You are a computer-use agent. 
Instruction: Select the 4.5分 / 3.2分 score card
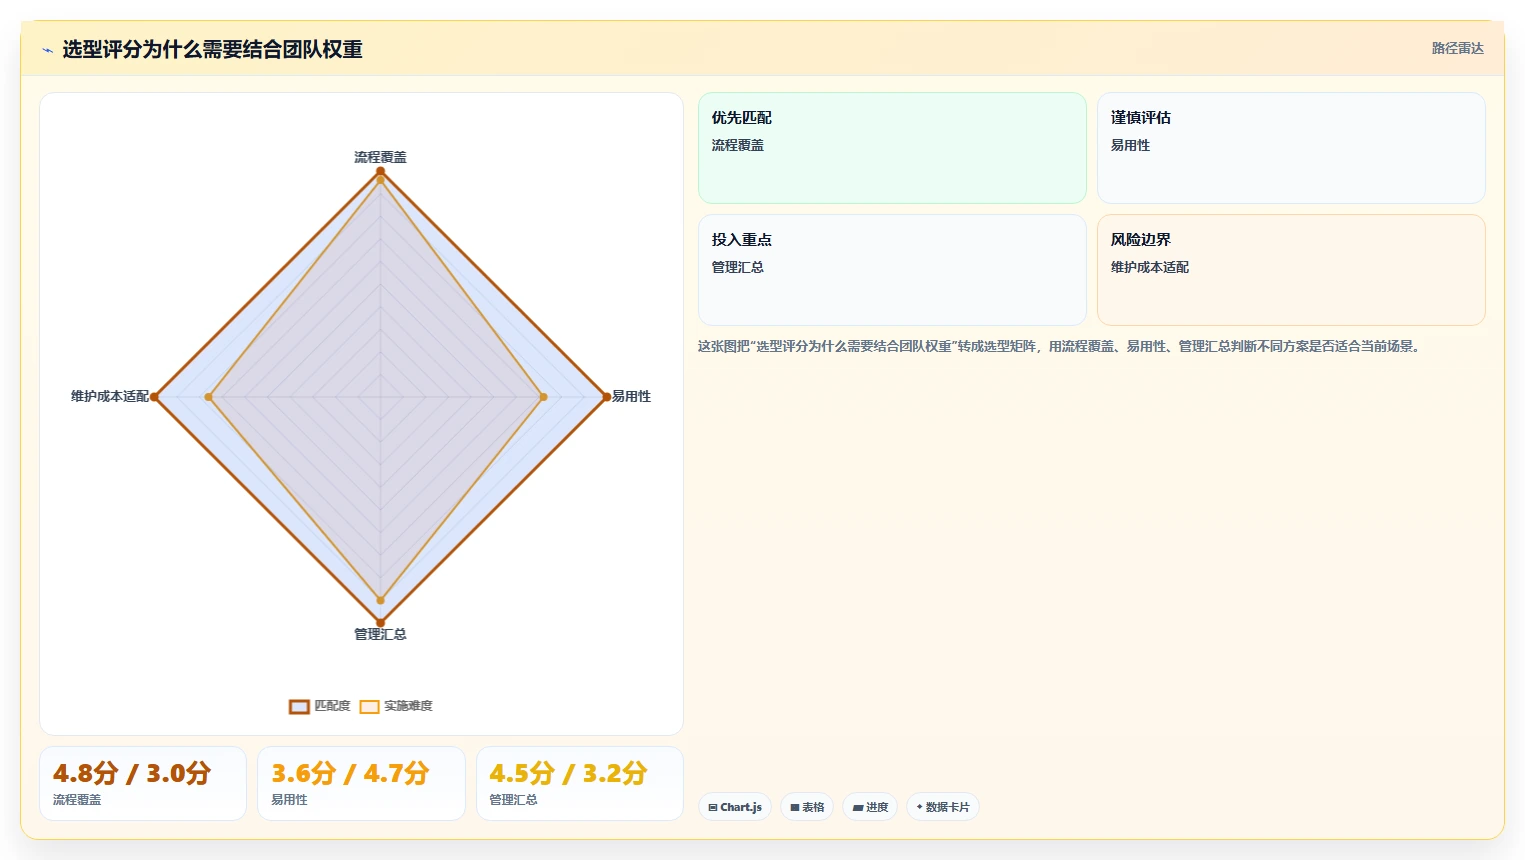pos(580,783)
